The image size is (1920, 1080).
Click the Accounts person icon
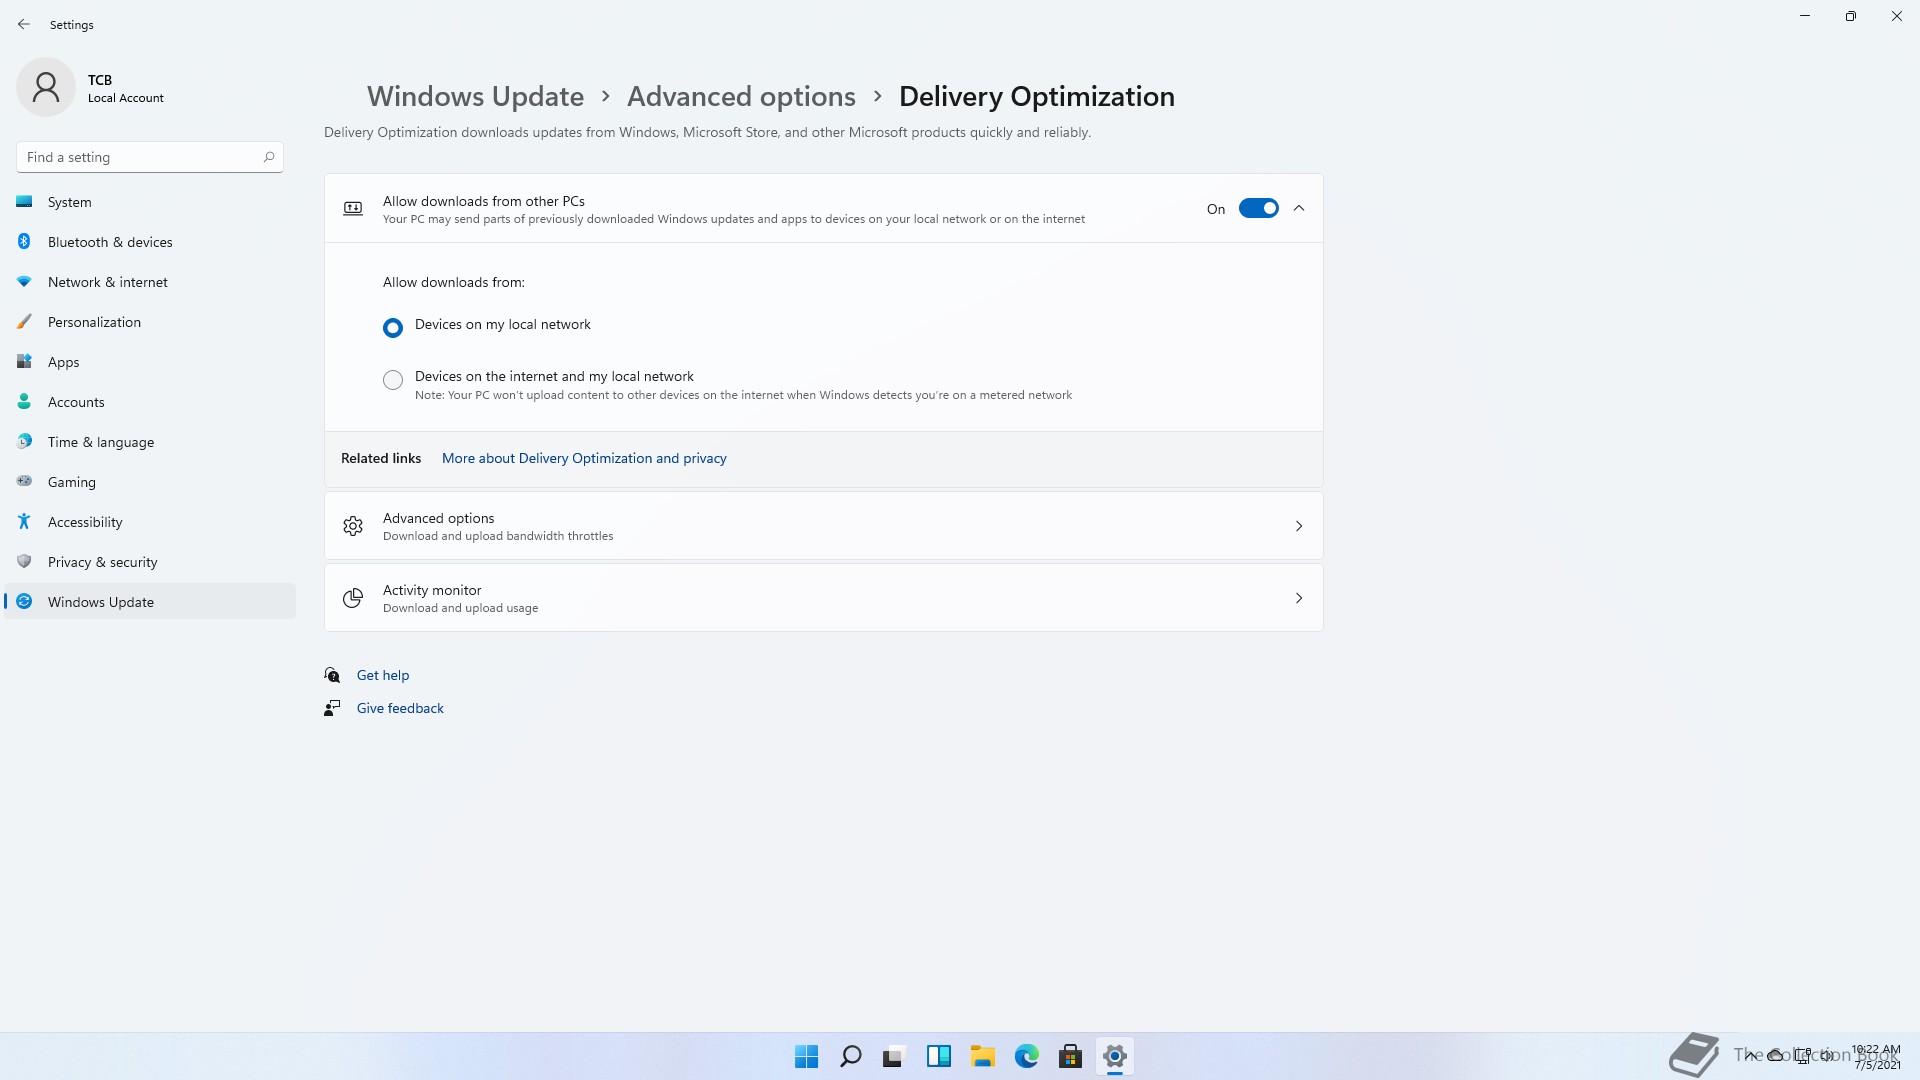pyautogui.click(x=24, y=402)
